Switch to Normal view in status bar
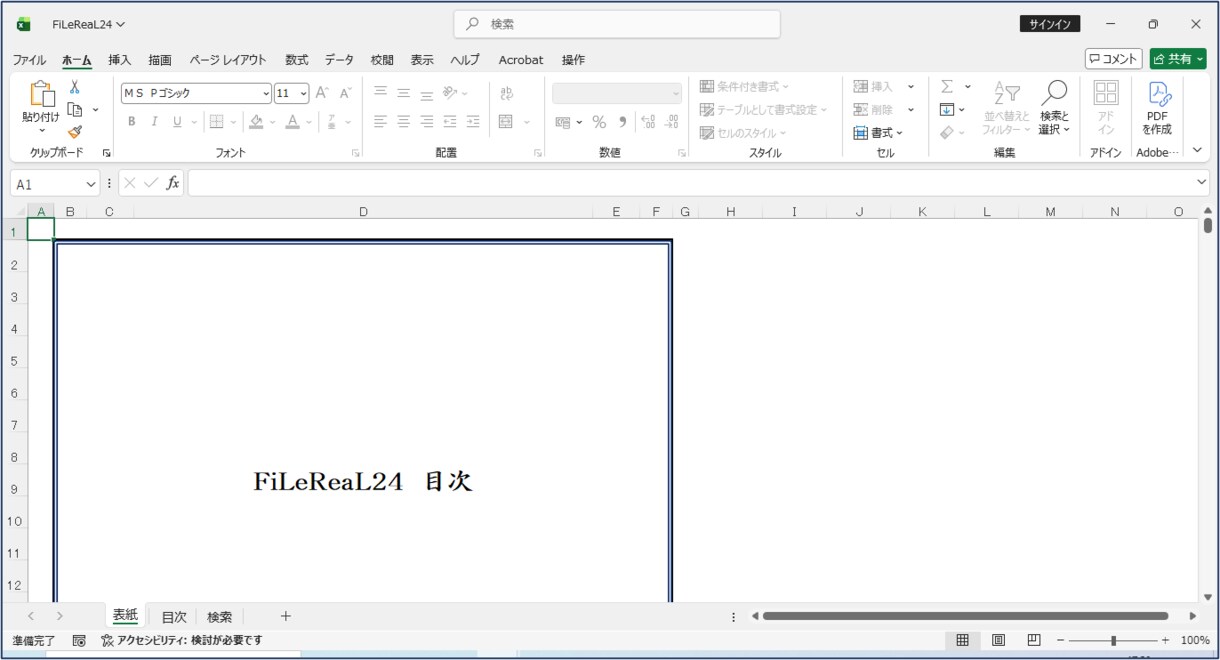 (x=962, y=640)
